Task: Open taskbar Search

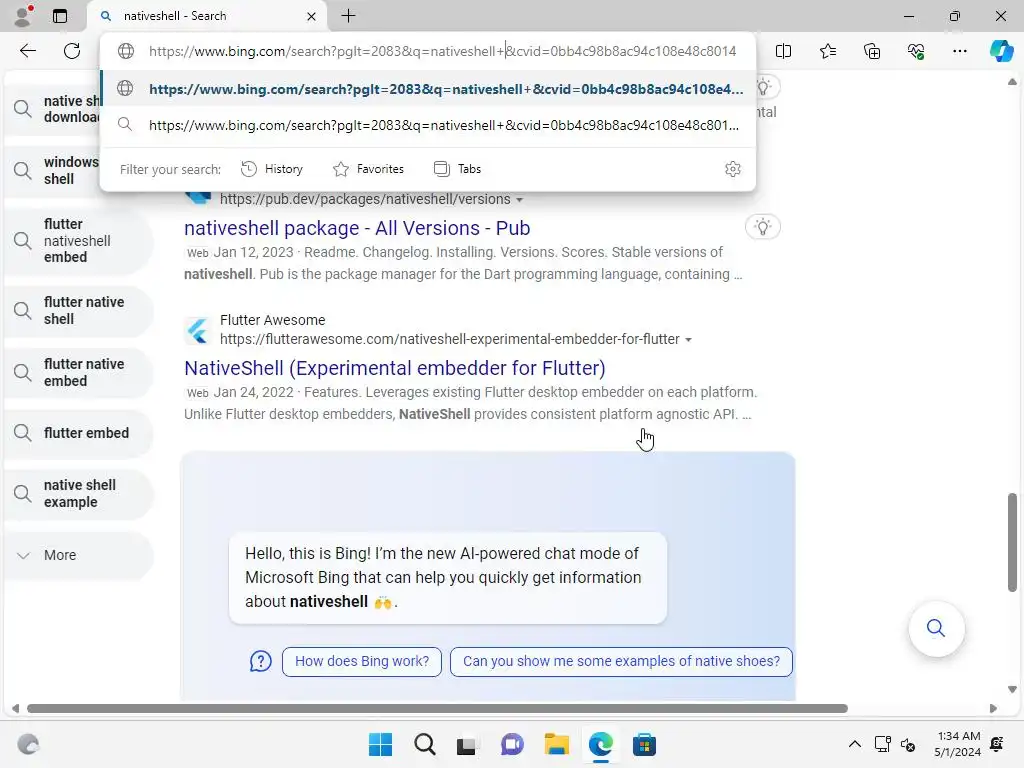Action: click(424, 744)
